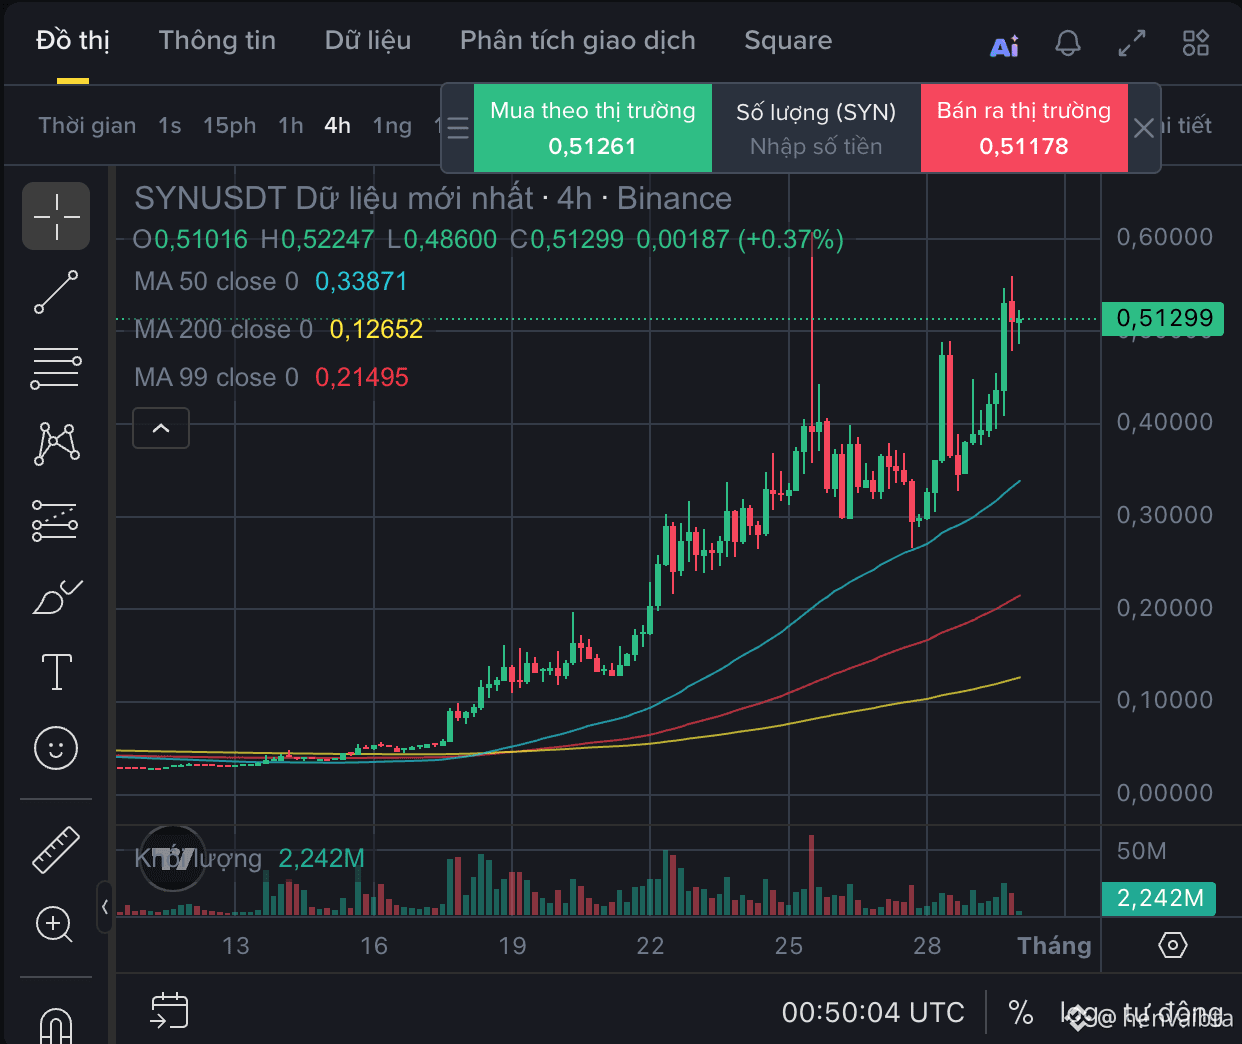
Task: Select the 1ng timeframe
Action: pyautogui.click(x=392, y=126)
